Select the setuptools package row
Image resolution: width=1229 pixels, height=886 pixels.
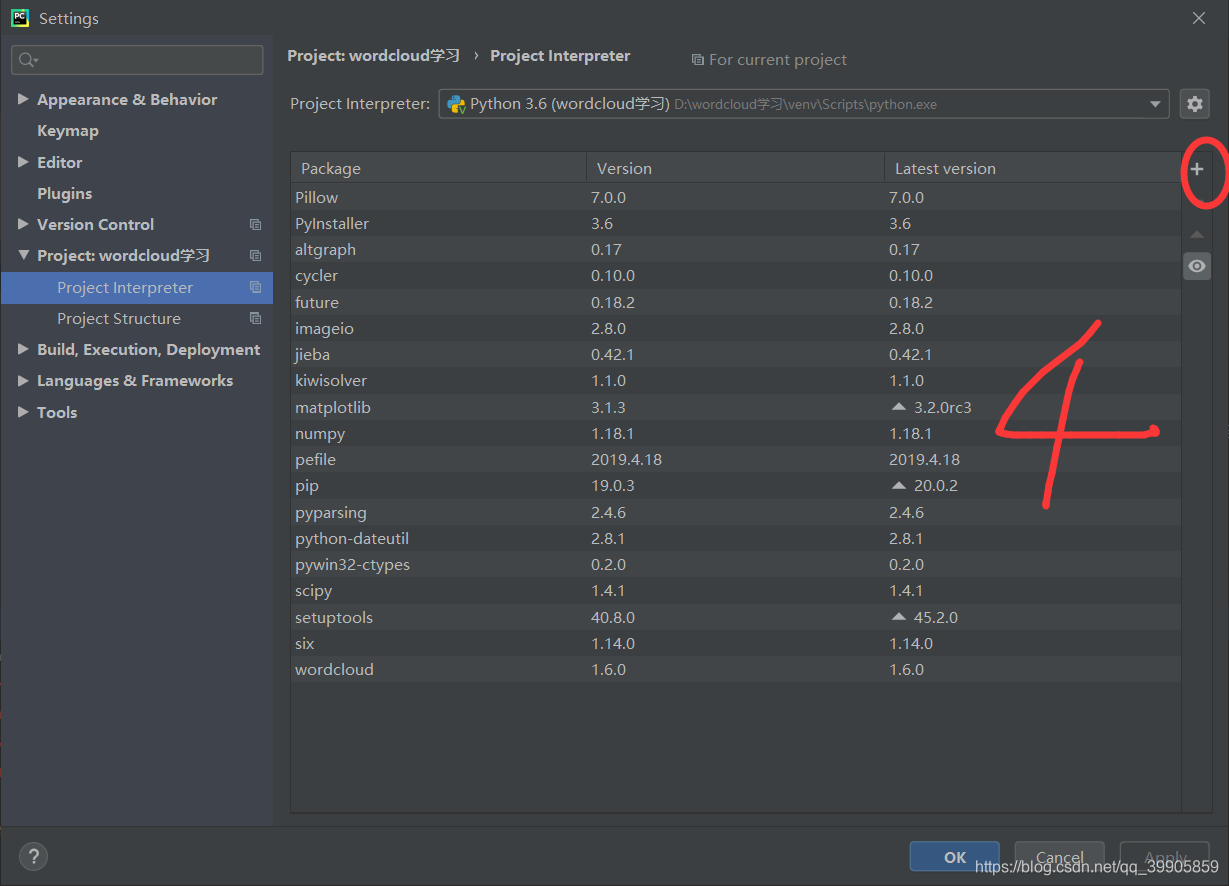pos(735,617)
